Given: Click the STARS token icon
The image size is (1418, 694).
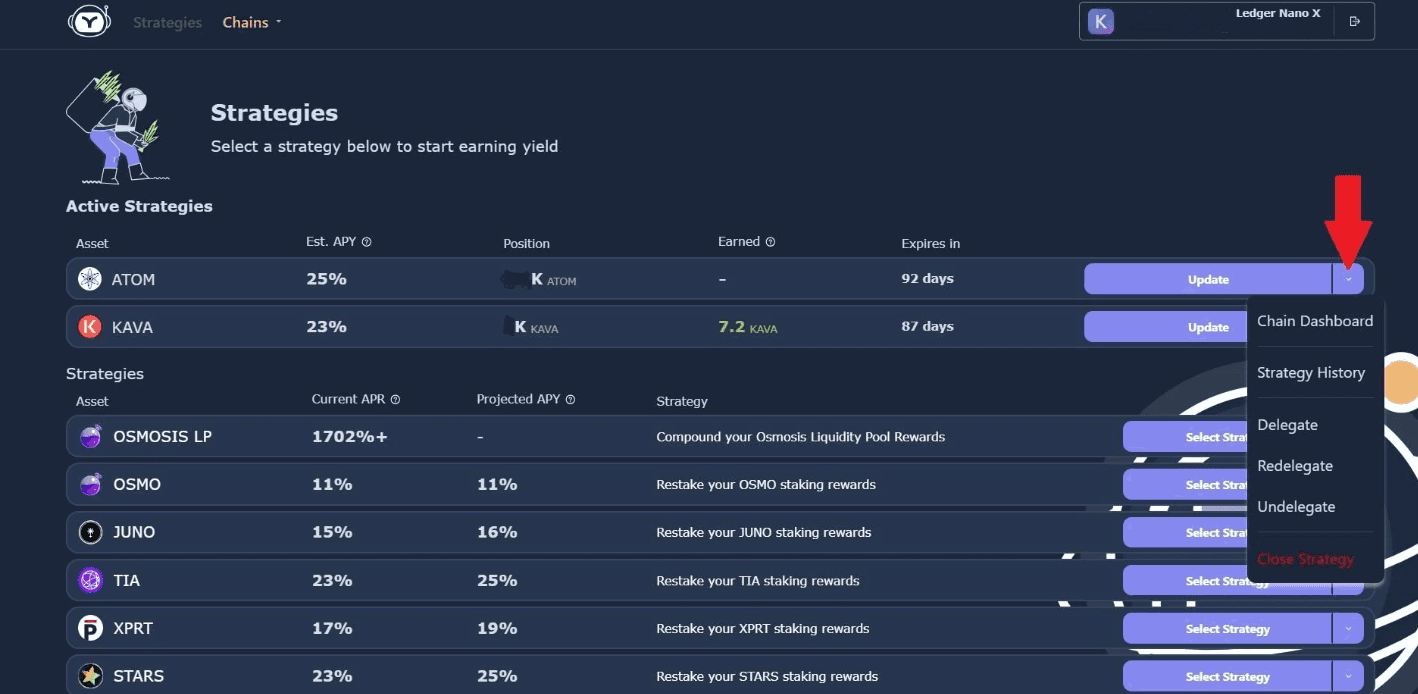Looking at the screenshot, I should [90, 676].
